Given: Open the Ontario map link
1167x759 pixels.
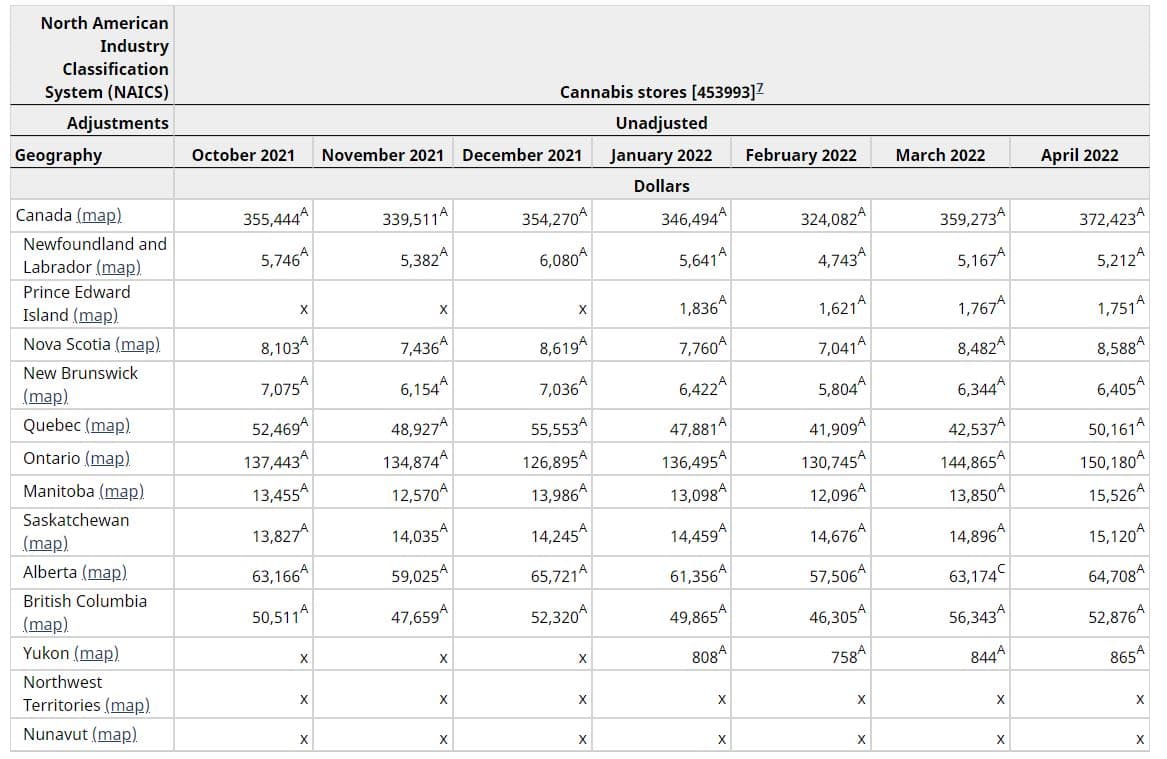Looking at the screenshot, I should (x=108, y=458).
